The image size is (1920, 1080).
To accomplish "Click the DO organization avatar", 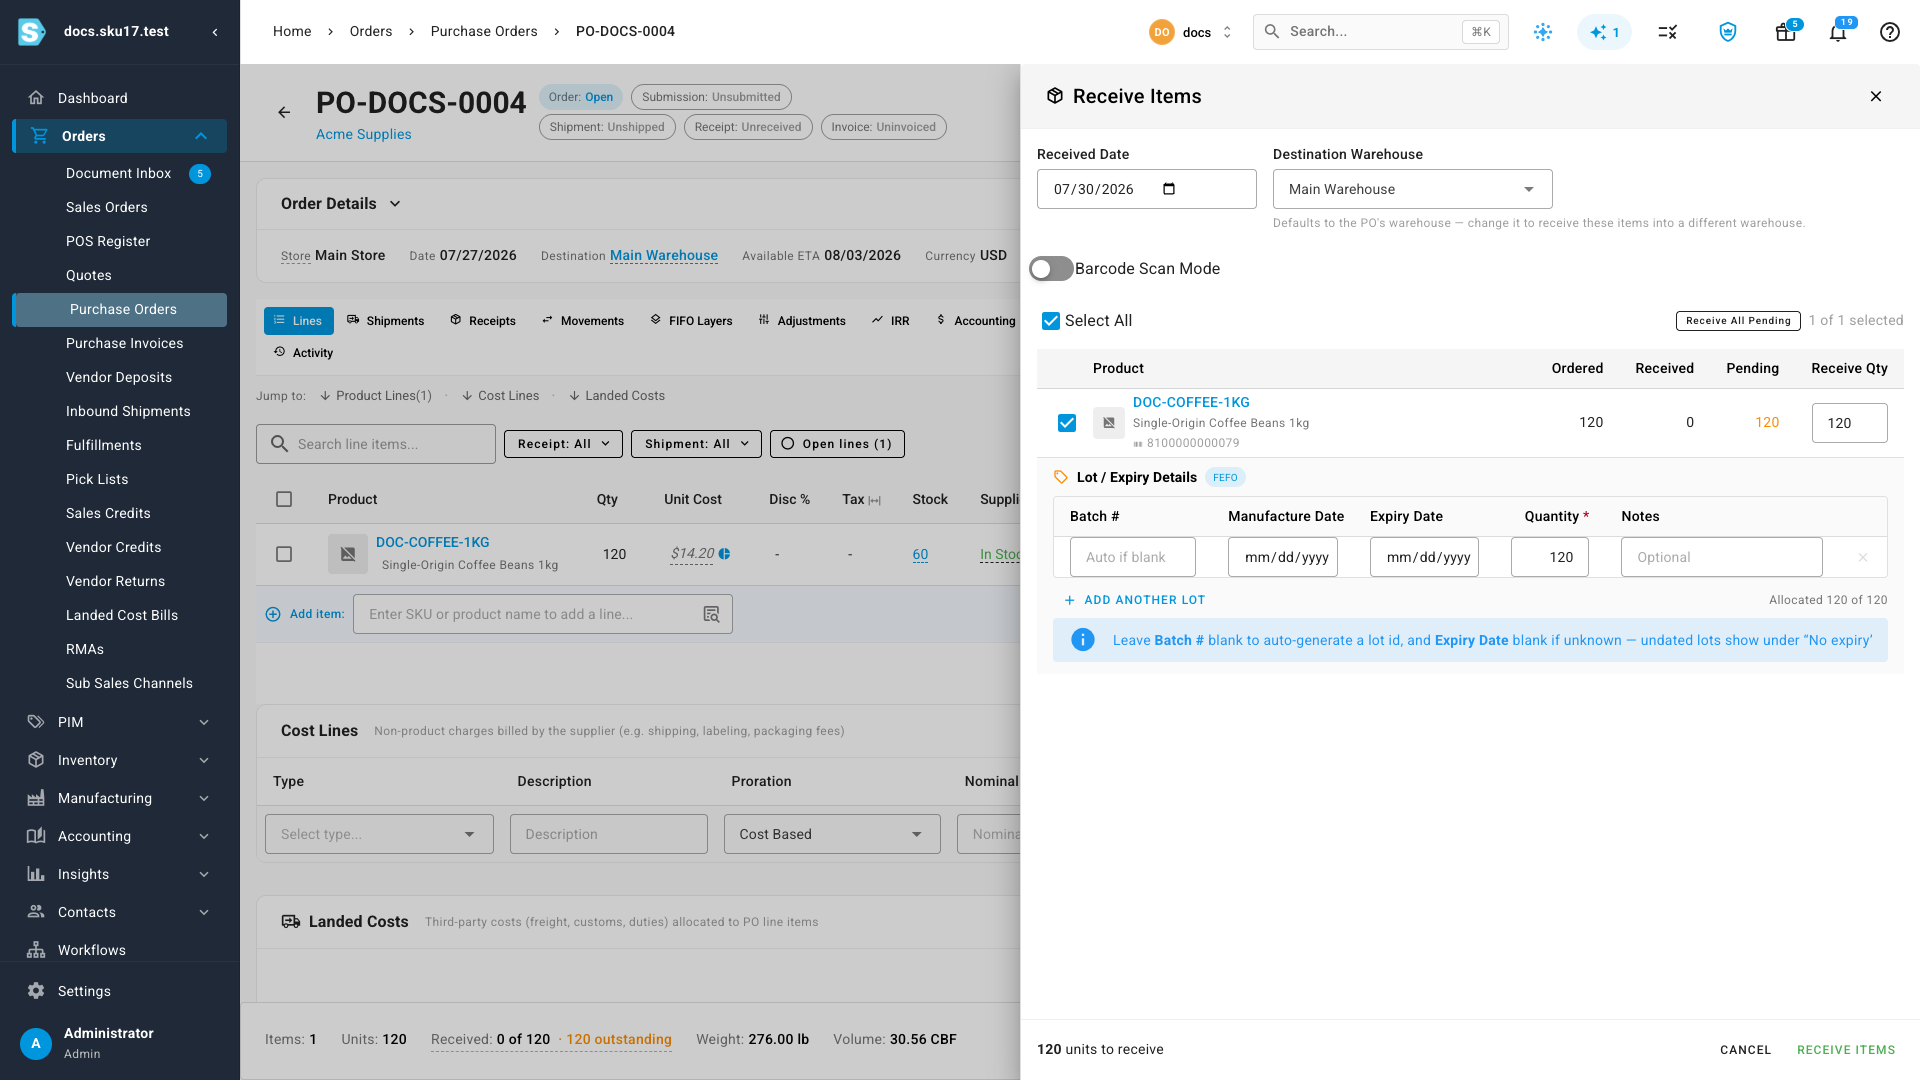I will click(x=1161, y=32).
